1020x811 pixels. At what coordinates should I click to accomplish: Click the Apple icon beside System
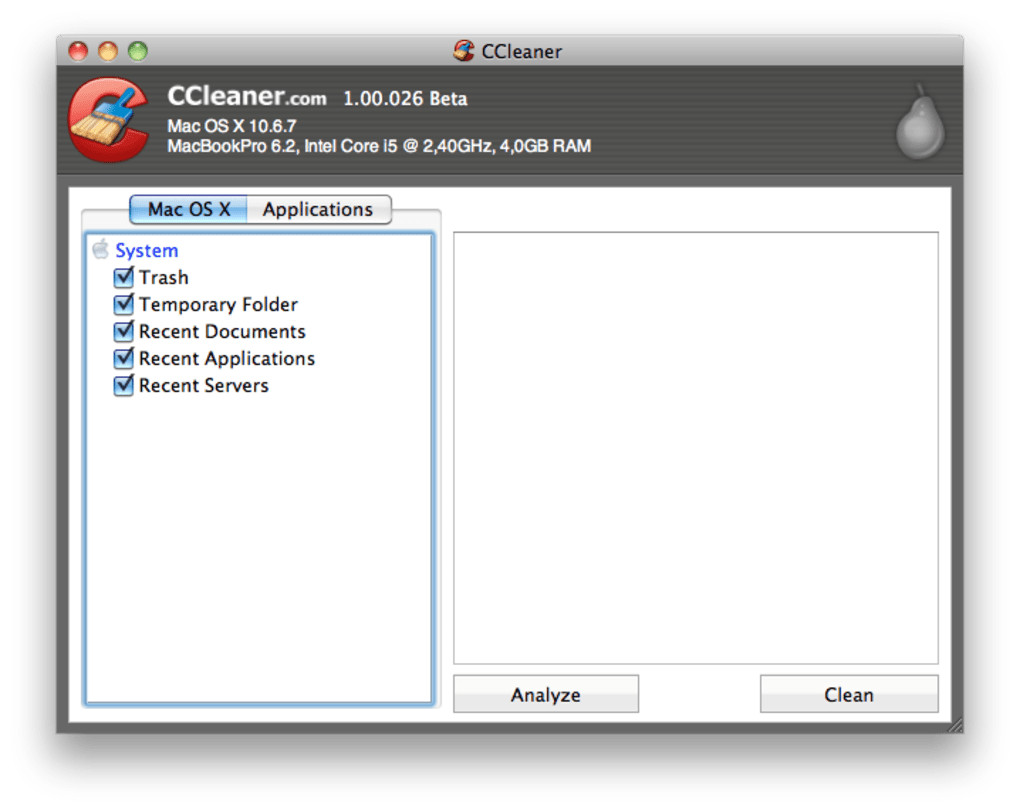(x=101, y=249)
